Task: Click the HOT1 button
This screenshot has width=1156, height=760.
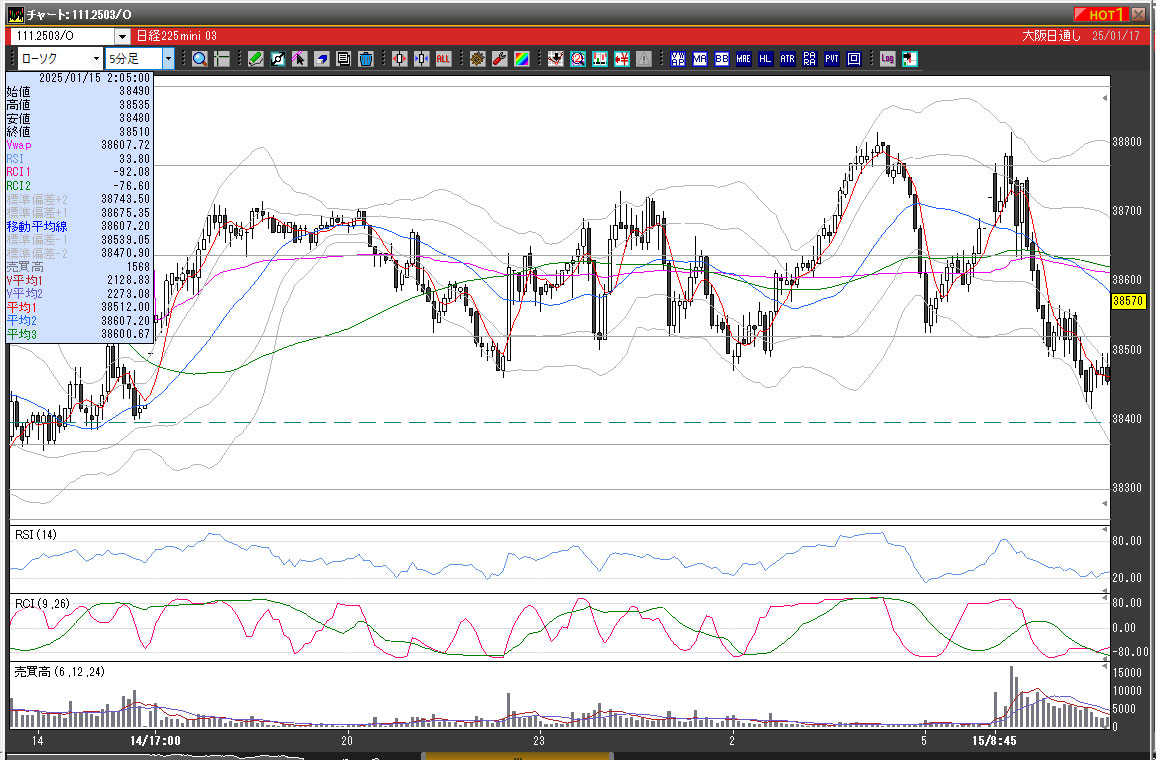Action: point(1100,14)
